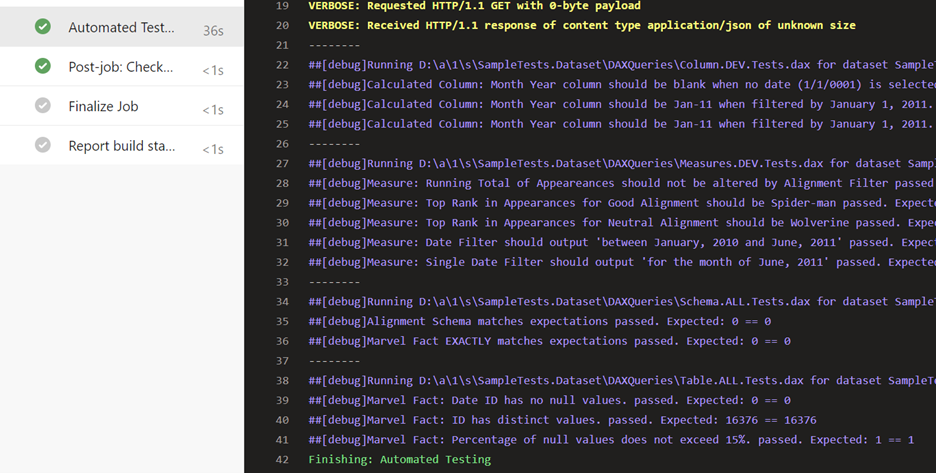Select the Finalize Job step
The height and width of the screenshot is (473, 936).
[x=103, y=106]
